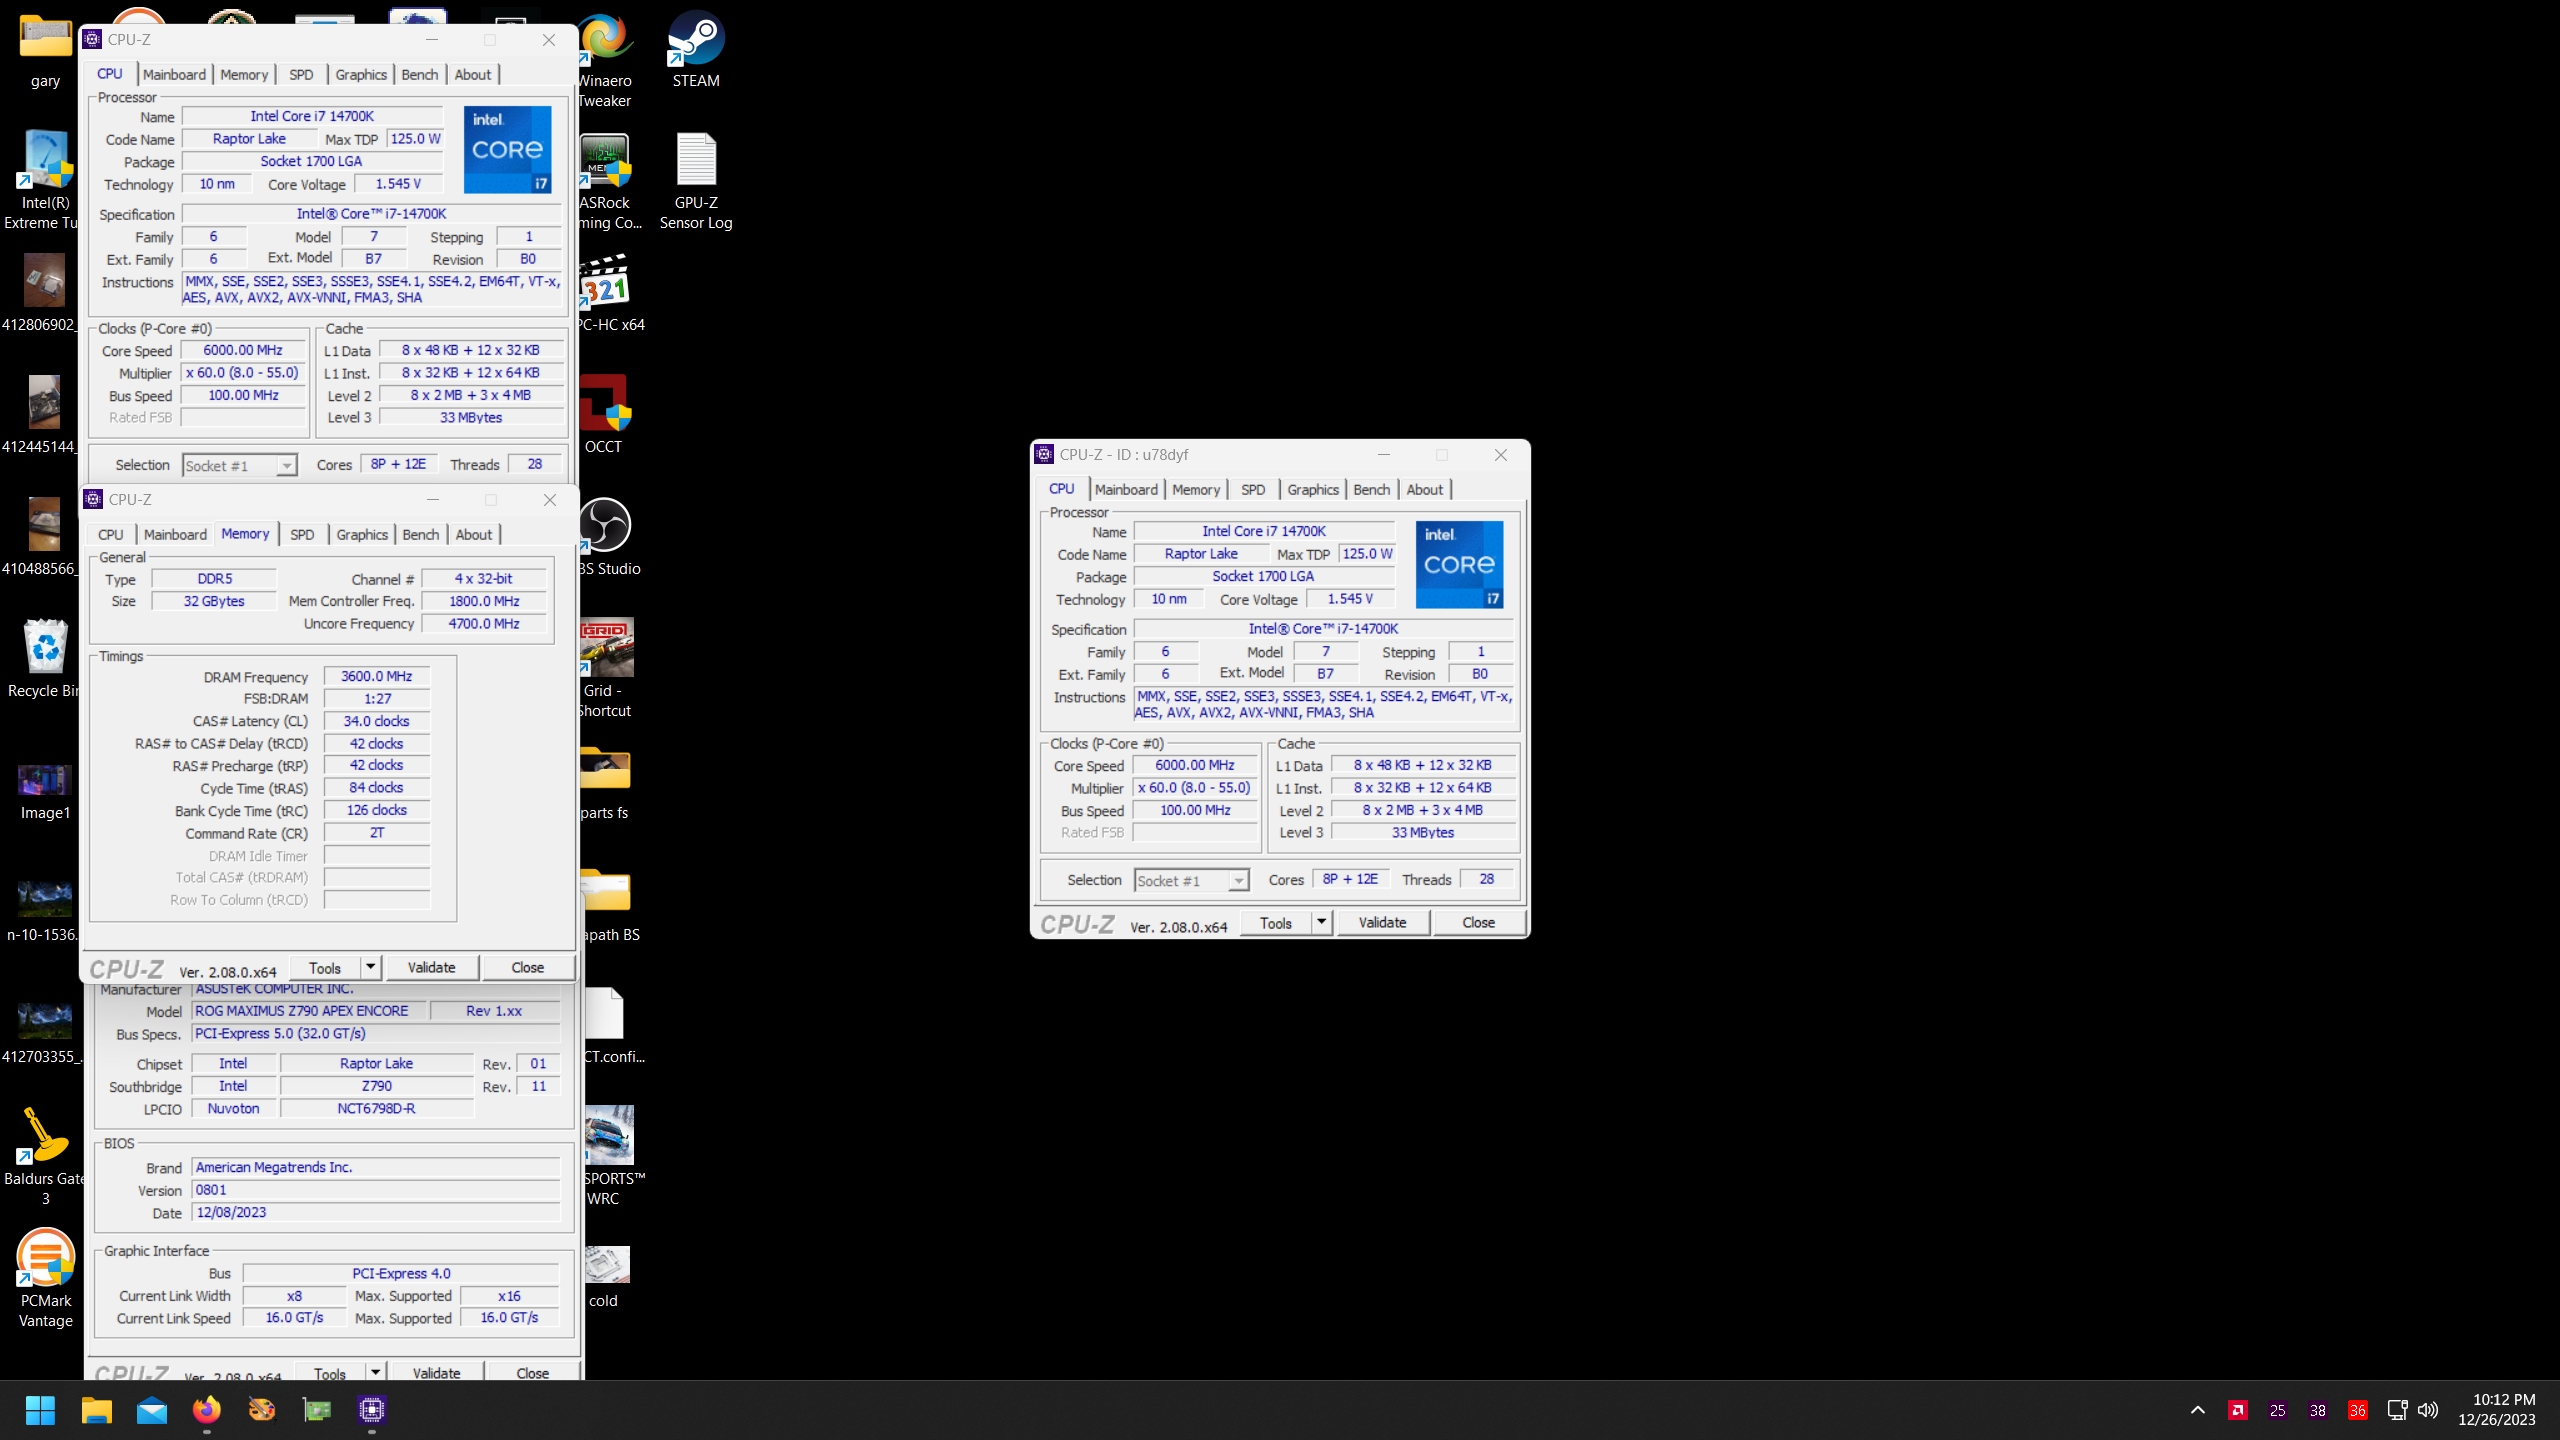Open the parts fs folder
This screenshot has height=1440, width=2560.
coord(606,782)
